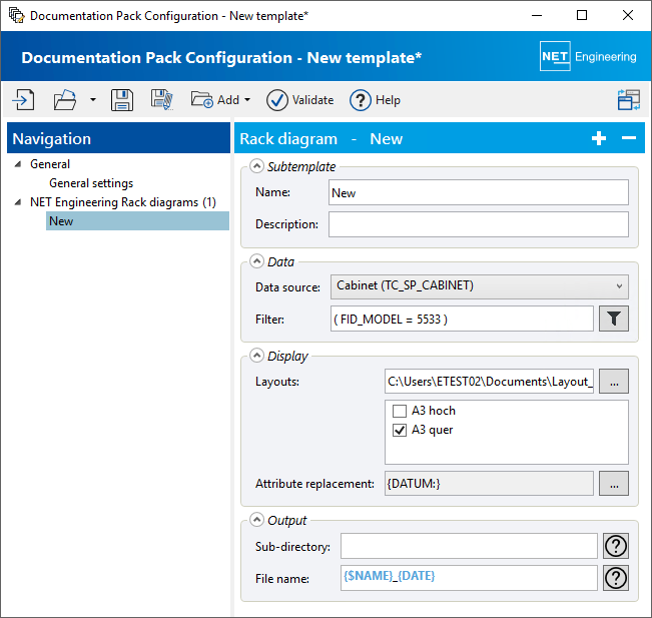652x618 pixels.
Task: Click the Save As toolbar icon
Action: click(x=162, y=100)
